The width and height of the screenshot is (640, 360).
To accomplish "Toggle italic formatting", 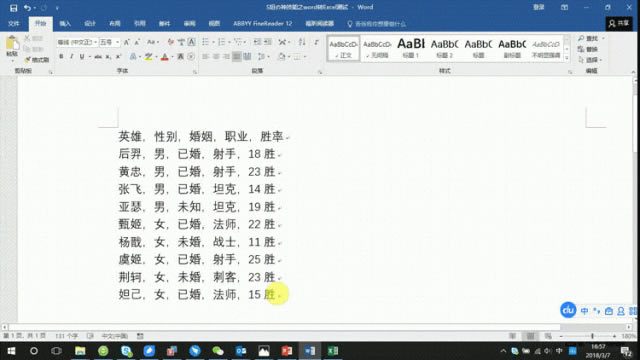I will [71, 57].
